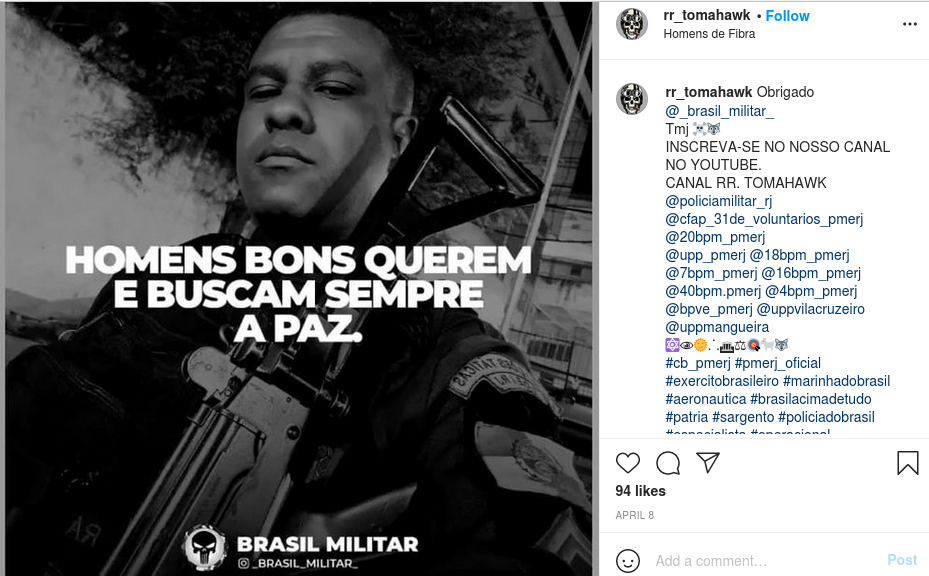Open April 8 post date link
The width and height of the screenshot is (929, 576).
635,515
